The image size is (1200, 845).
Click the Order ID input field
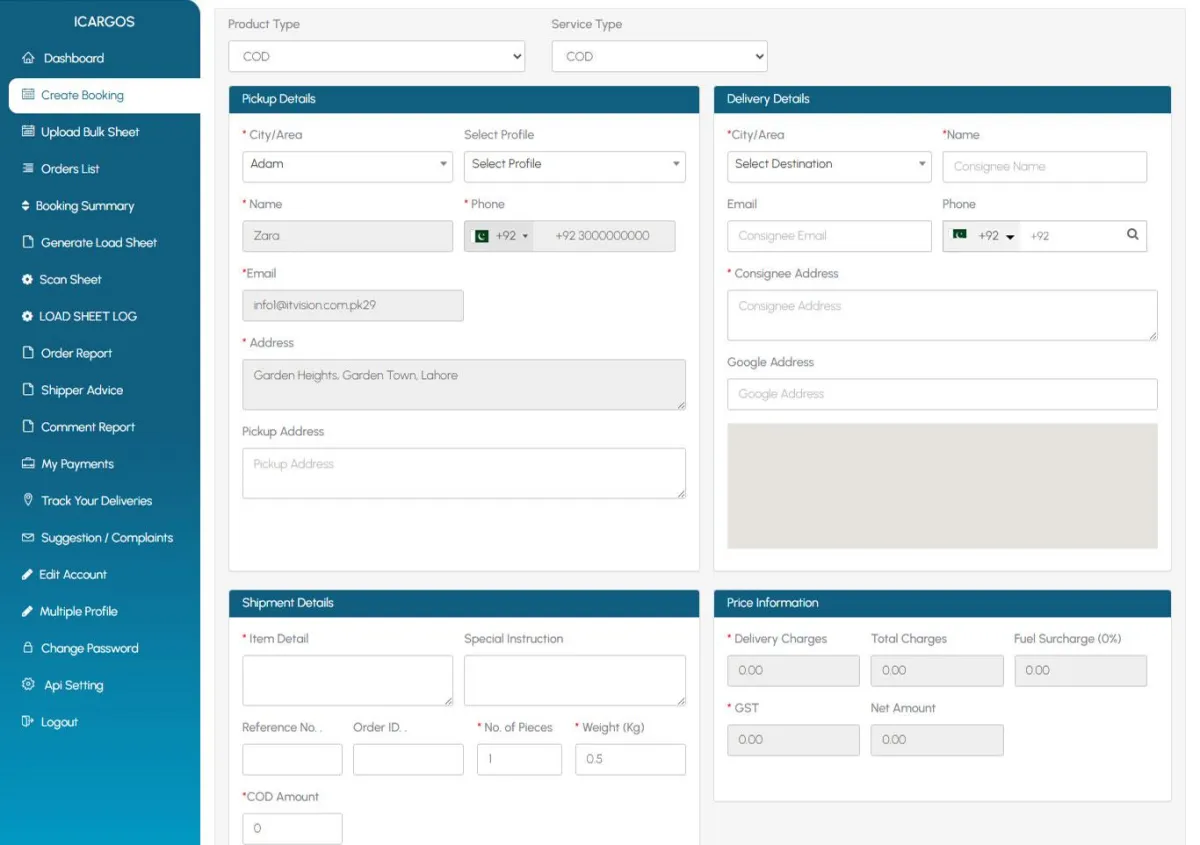coord(408,759)
